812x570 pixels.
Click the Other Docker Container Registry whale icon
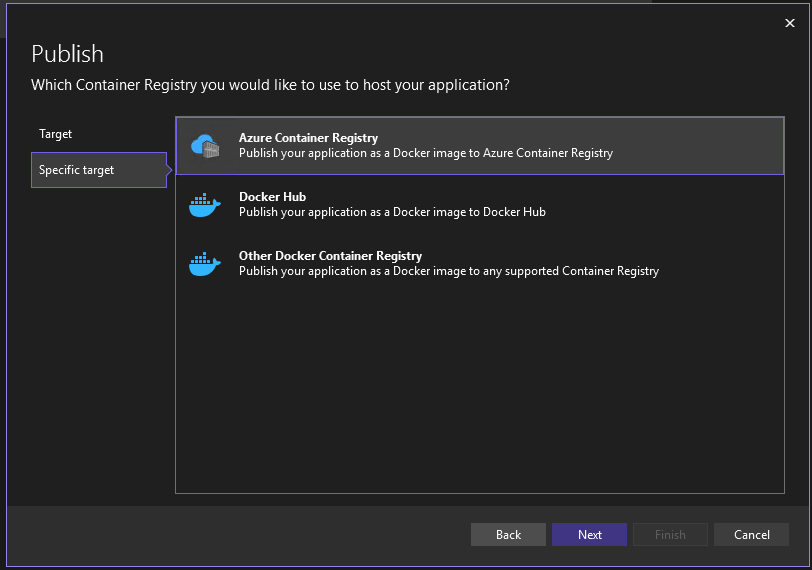point(205,264)
